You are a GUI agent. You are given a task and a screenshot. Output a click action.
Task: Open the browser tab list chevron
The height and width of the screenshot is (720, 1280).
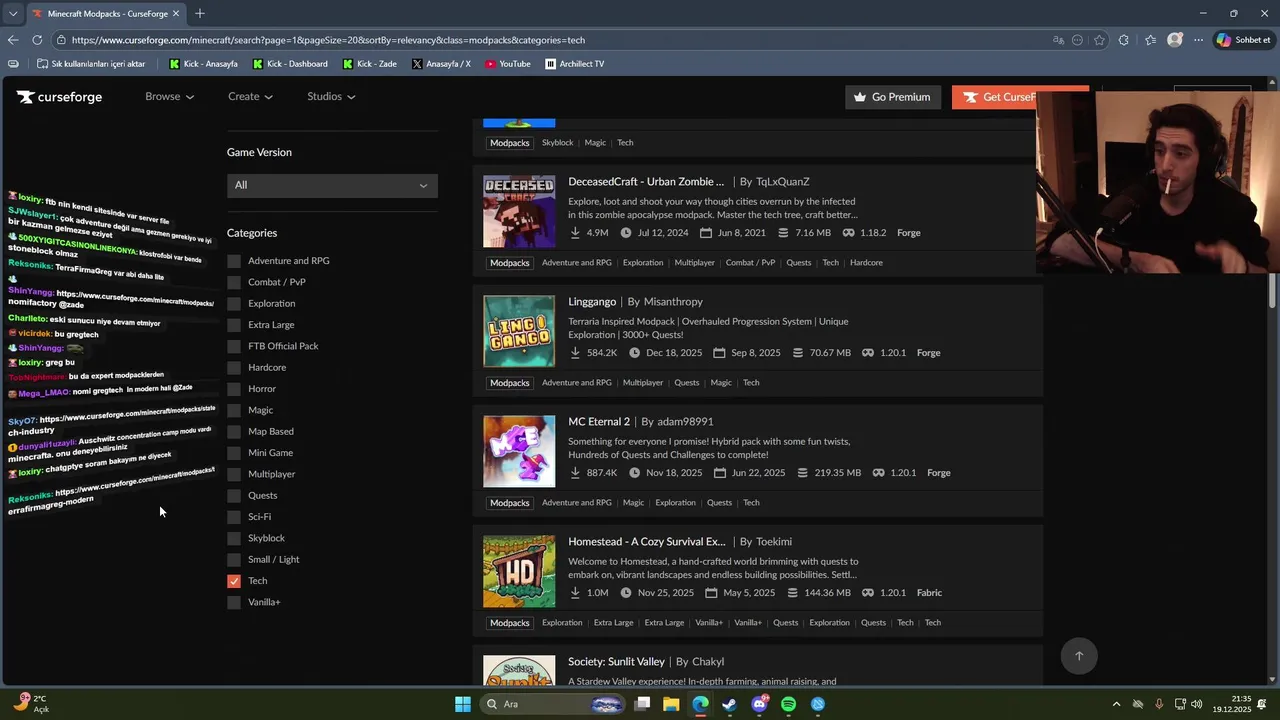coord(12,14)
